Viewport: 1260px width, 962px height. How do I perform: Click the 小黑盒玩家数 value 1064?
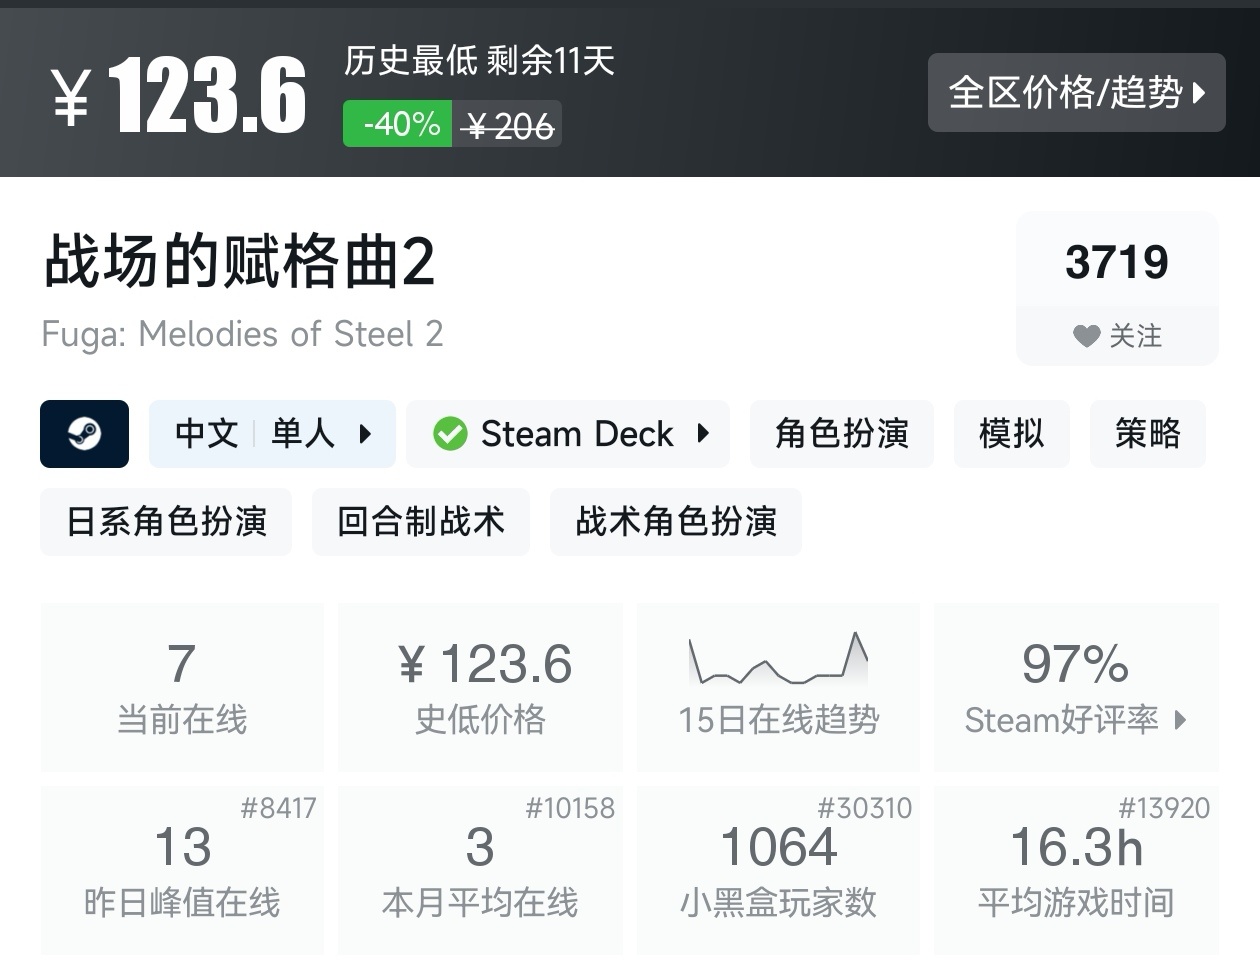coord(778,847)
